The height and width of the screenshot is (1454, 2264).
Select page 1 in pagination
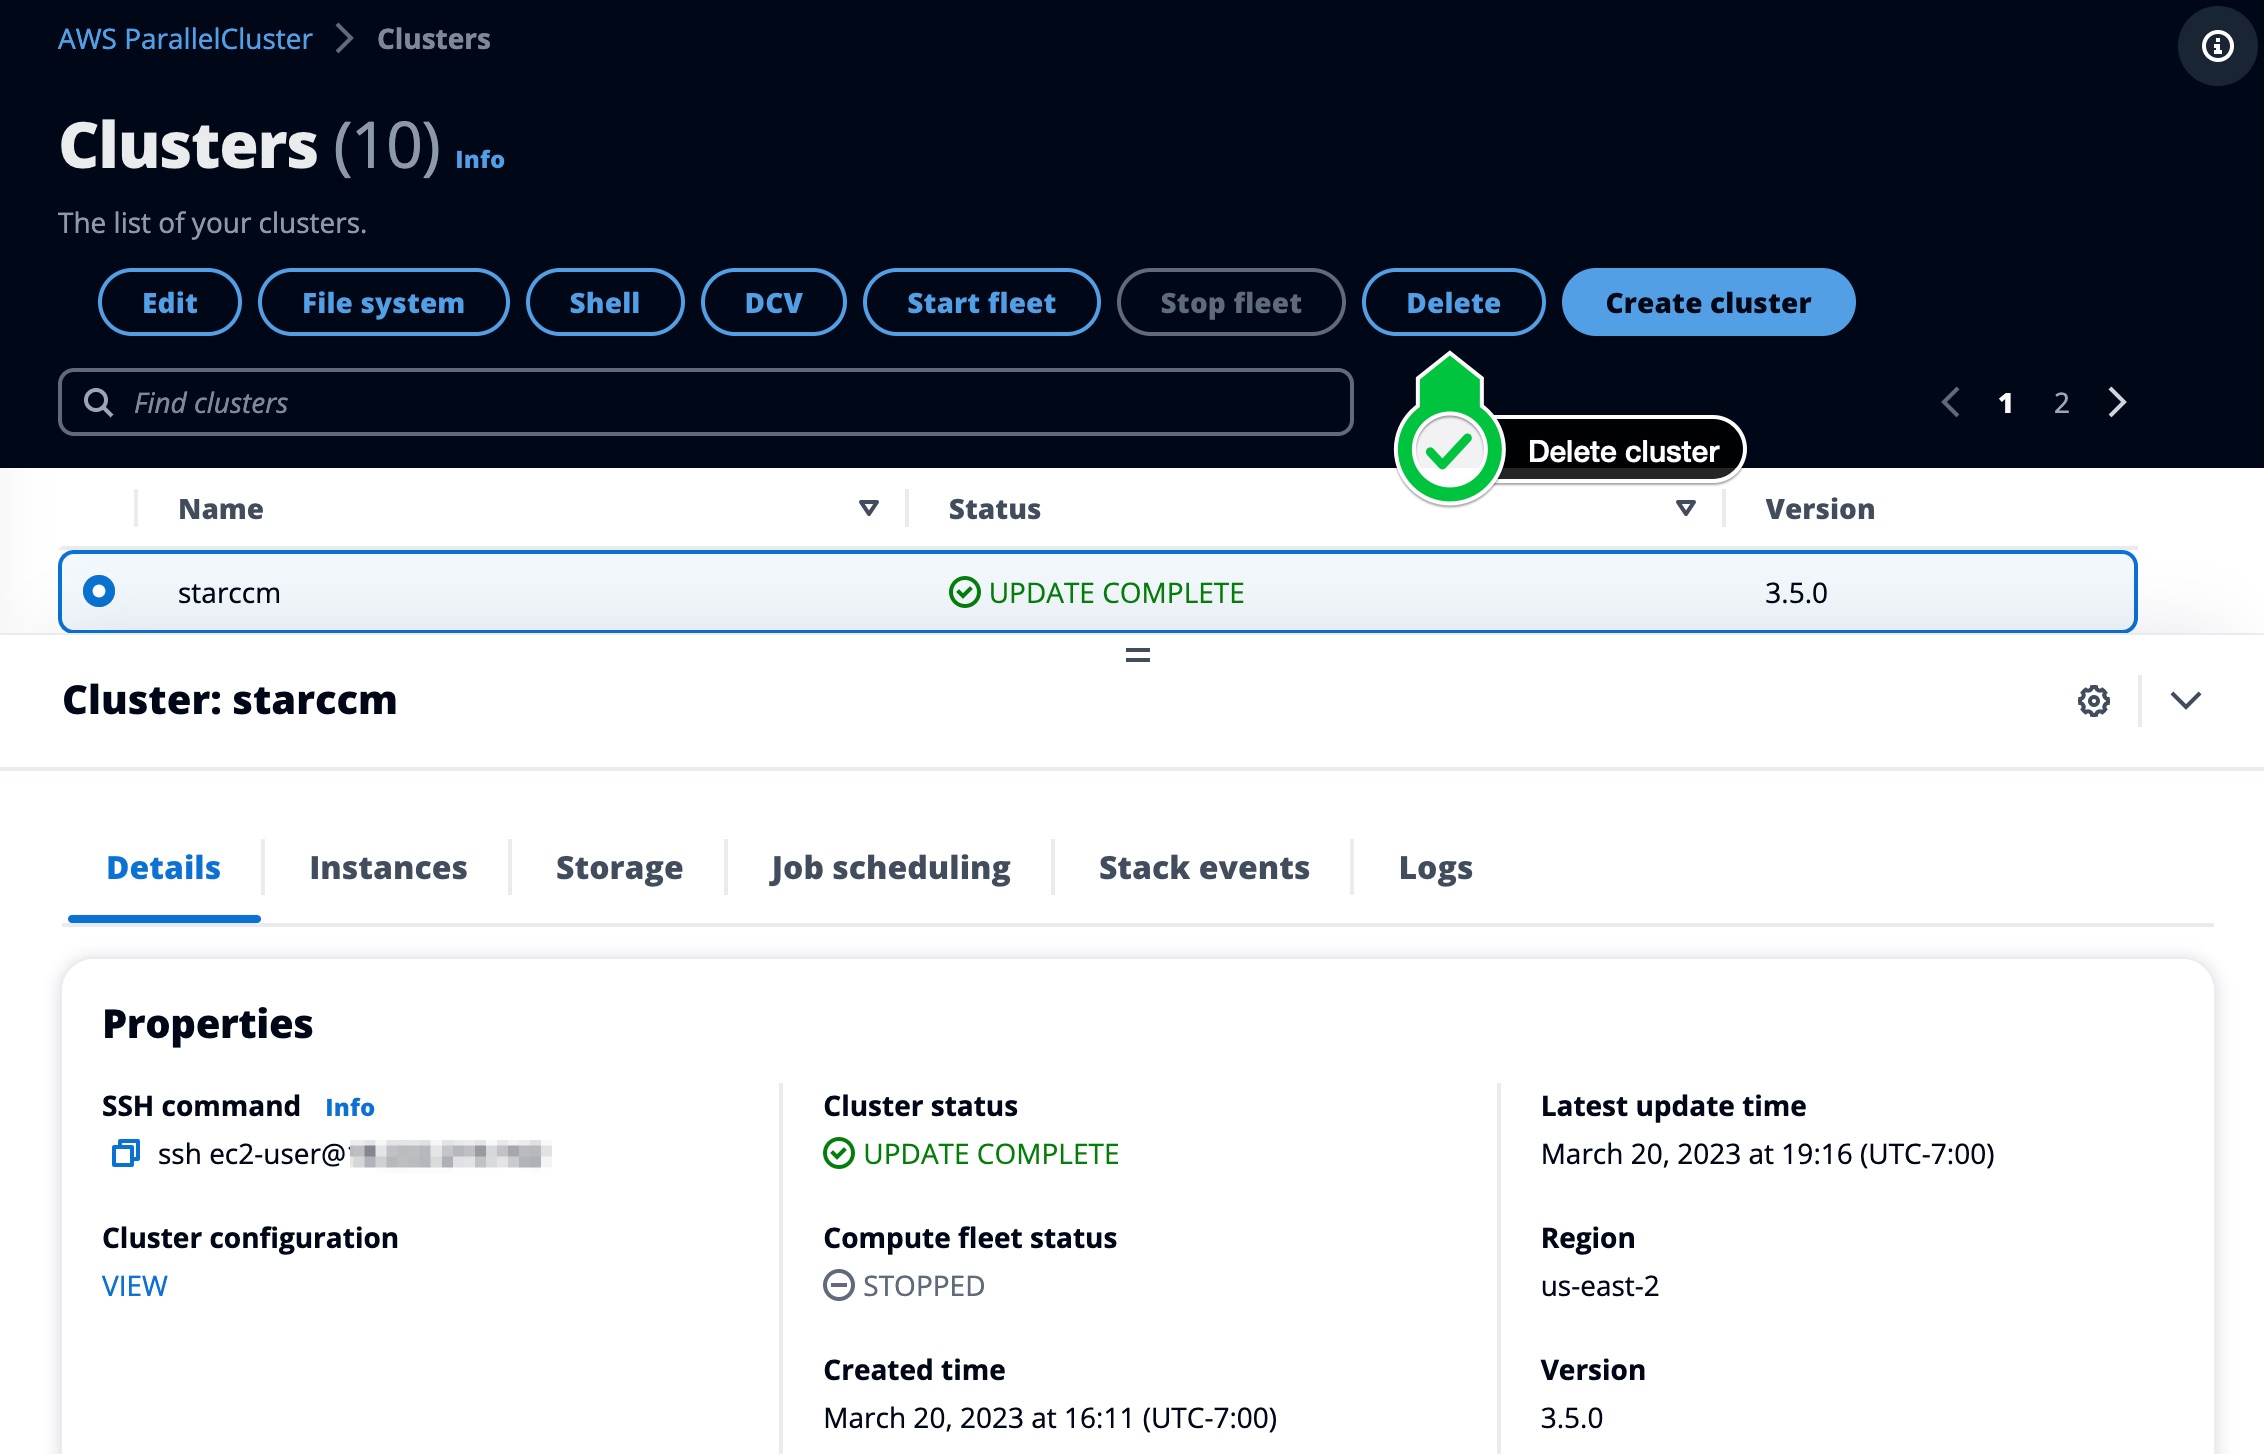[2005, 402]
